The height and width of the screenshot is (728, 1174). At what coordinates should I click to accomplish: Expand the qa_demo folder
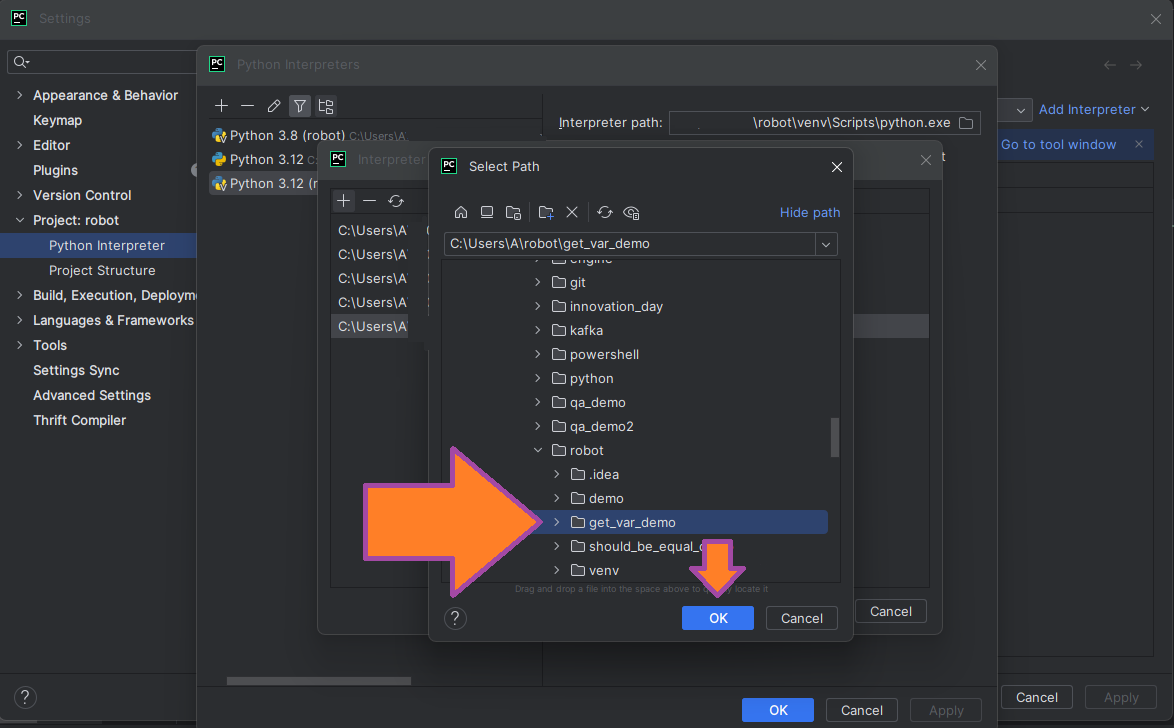pos(538,402)
